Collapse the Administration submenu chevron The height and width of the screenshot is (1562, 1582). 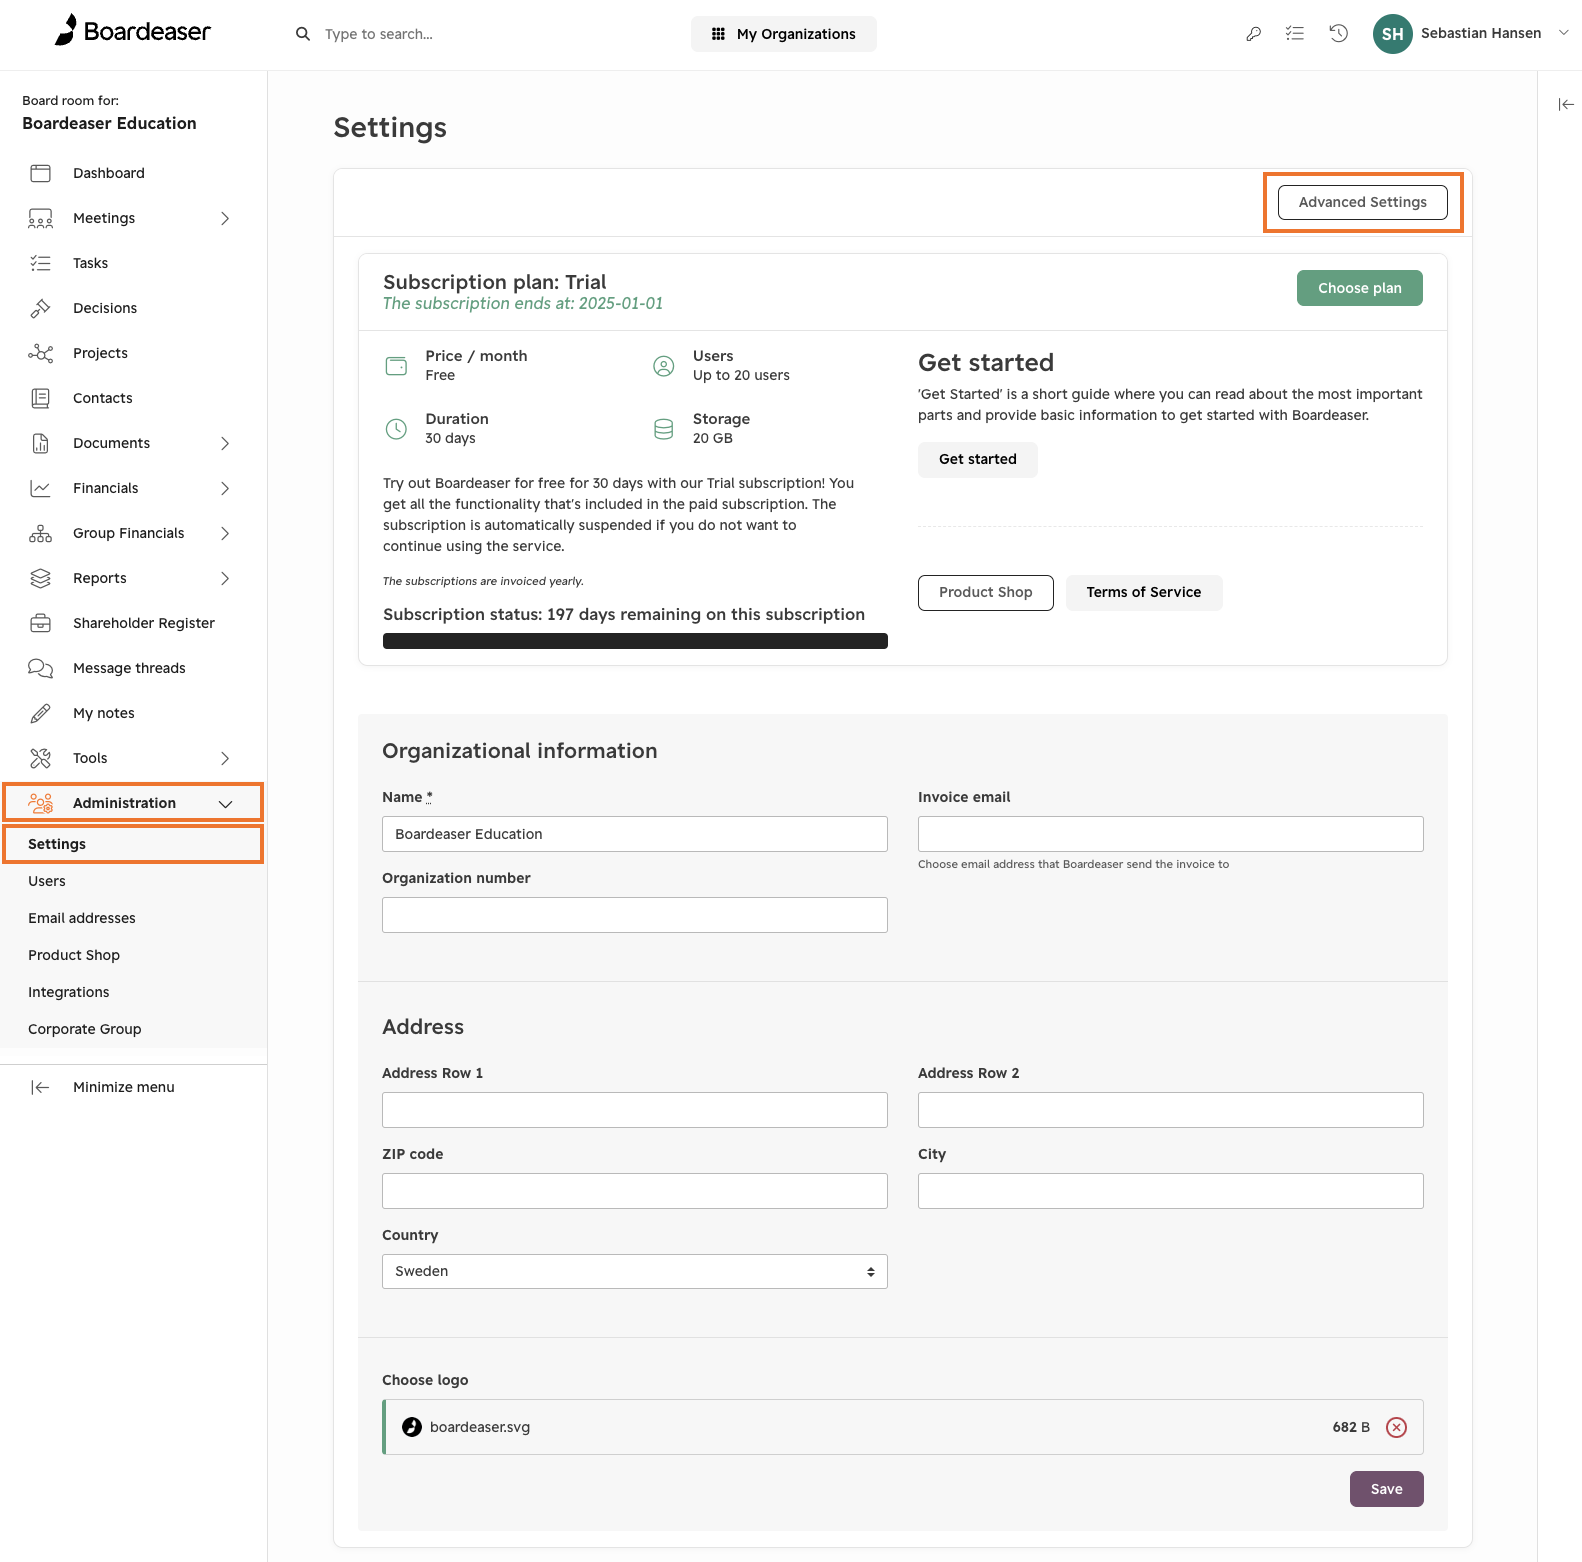click(225, 803)
